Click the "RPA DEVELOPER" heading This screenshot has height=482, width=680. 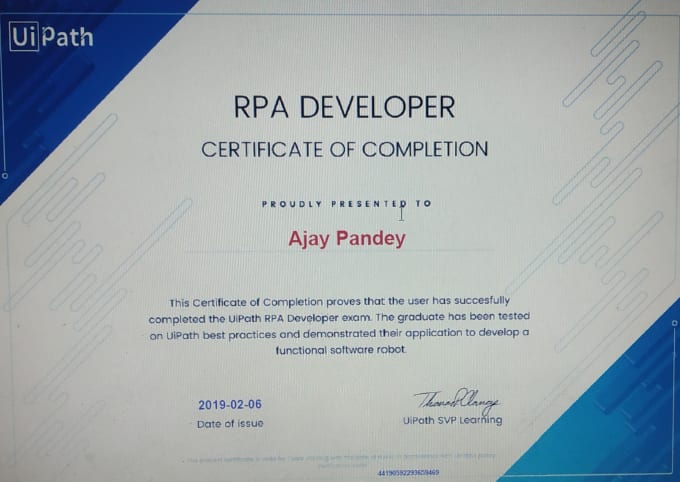pos(344,107)
